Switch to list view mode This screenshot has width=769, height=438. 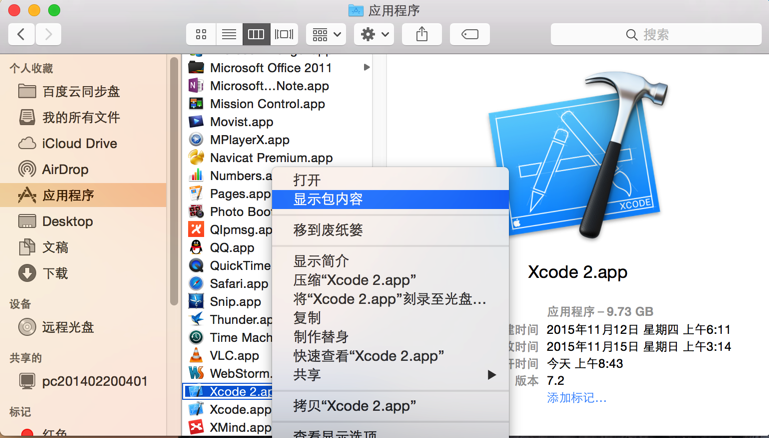229,34
